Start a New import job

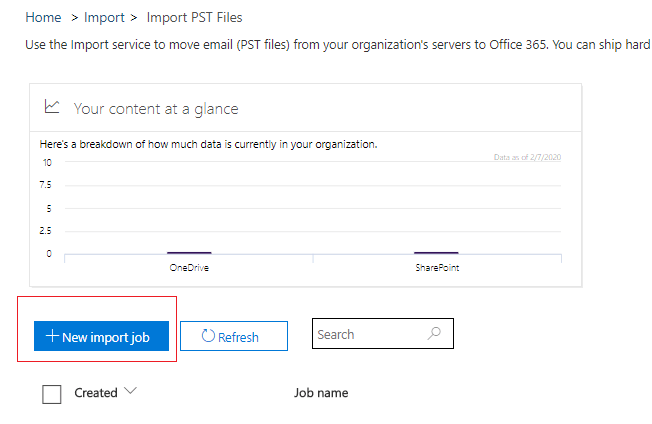100,337
